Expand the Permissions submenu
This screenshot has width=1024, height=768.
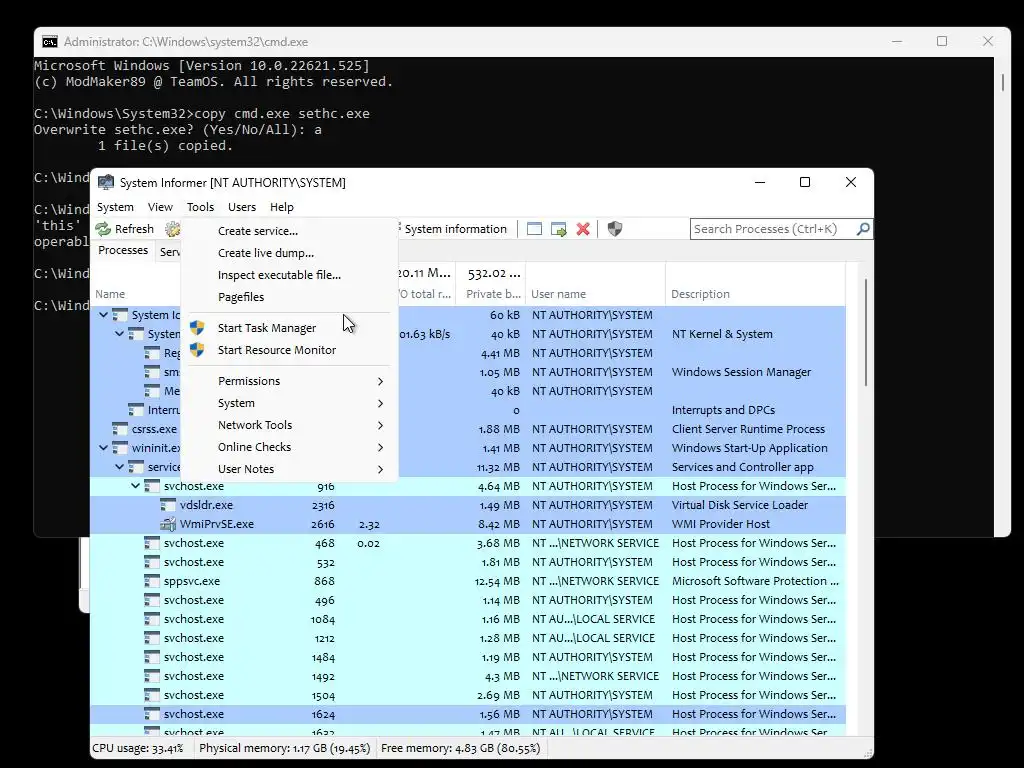(x=289, y=381)
